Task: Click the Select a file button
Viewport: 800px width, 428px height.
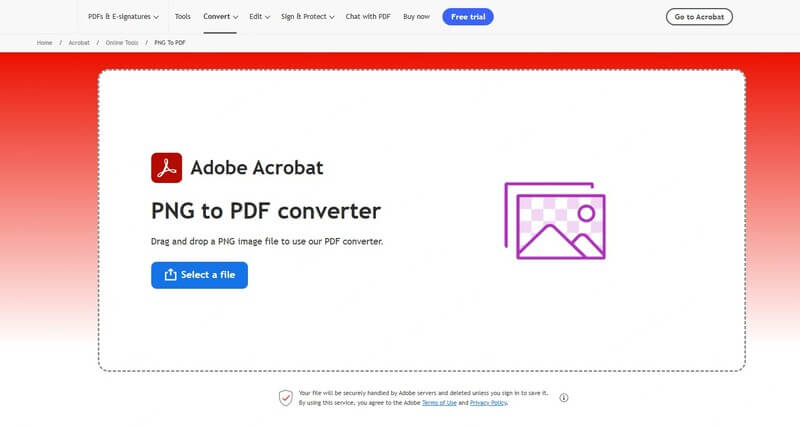Action: (199, 275)
